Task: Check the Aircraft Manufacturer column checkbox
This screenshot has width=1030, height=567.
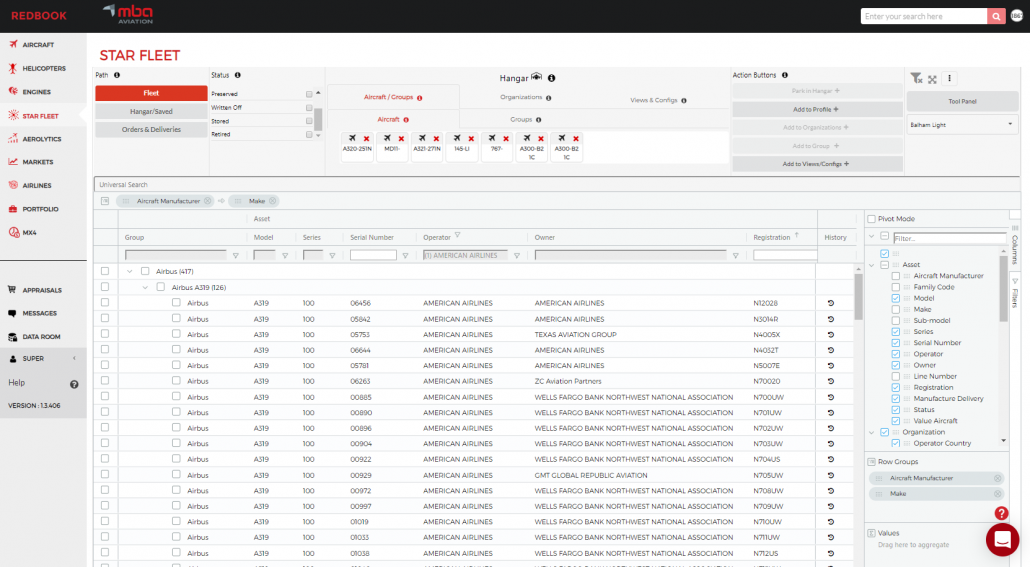Action: (895, 276)
